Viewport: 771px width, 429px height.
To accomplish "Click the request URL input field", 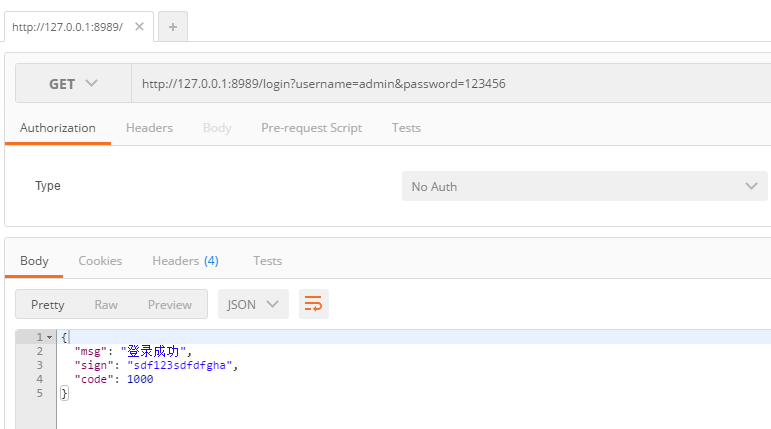I will point(451,84).
